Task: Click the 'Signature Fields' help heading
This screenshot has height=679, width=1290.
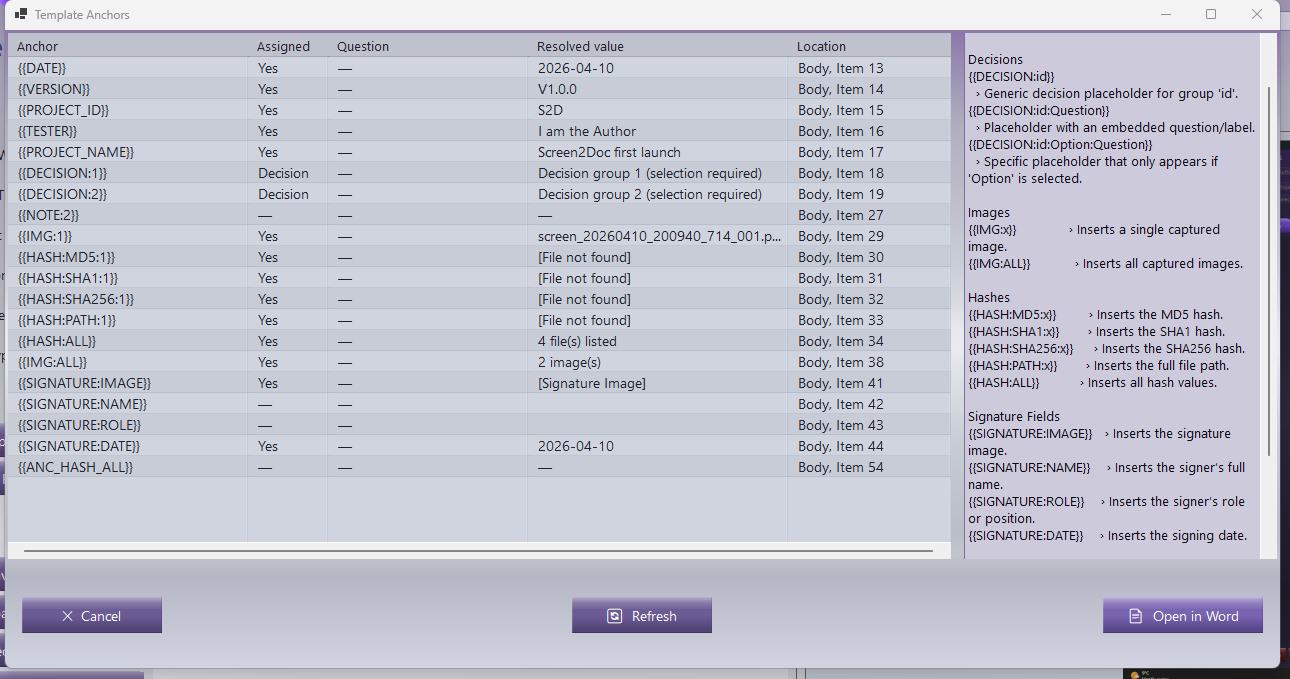Action: point(1014,417)
